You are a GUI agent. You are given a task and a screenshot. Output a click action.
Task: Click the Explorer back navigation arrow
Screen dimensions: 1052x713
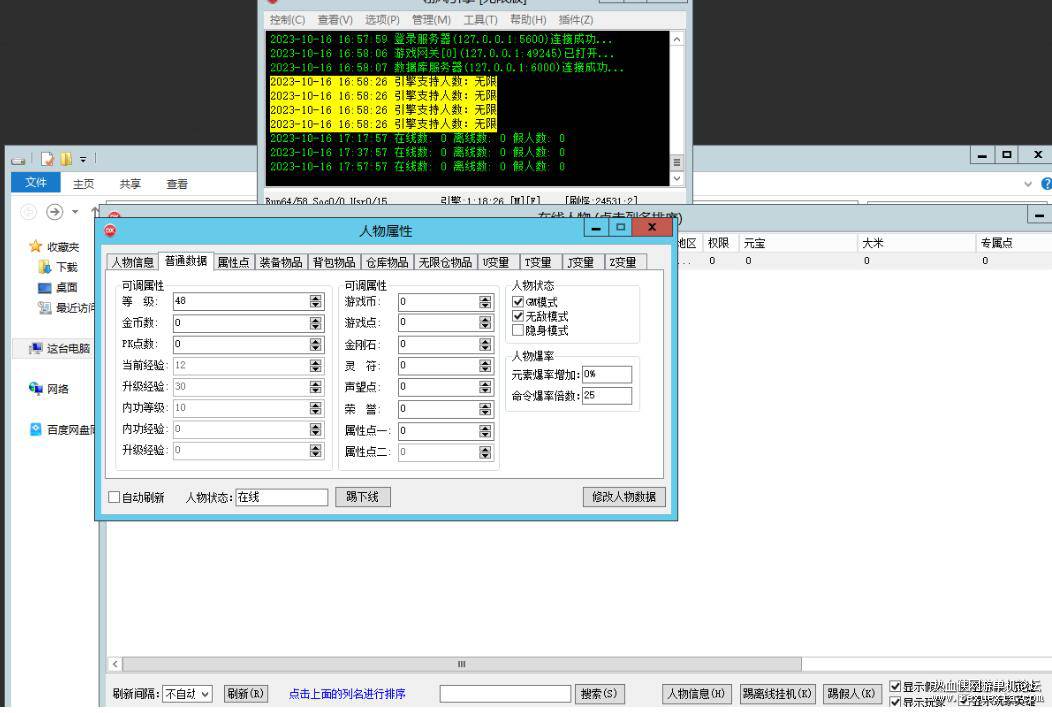pos(28,212)
